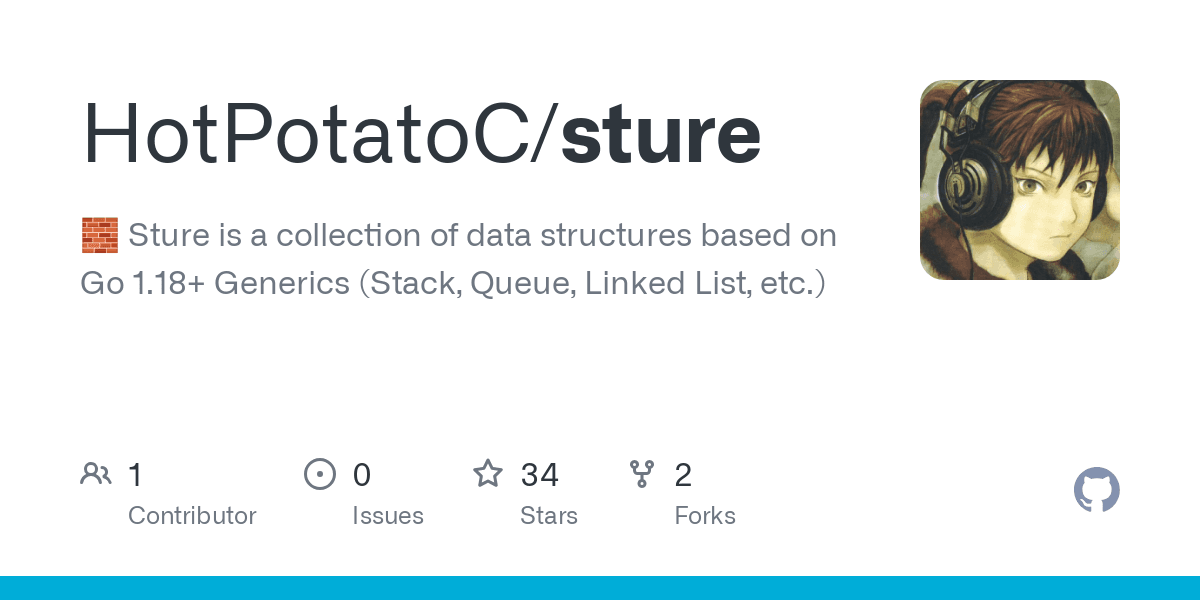Select the Contributor label
1200x600 pixels.
coord(192,516)
